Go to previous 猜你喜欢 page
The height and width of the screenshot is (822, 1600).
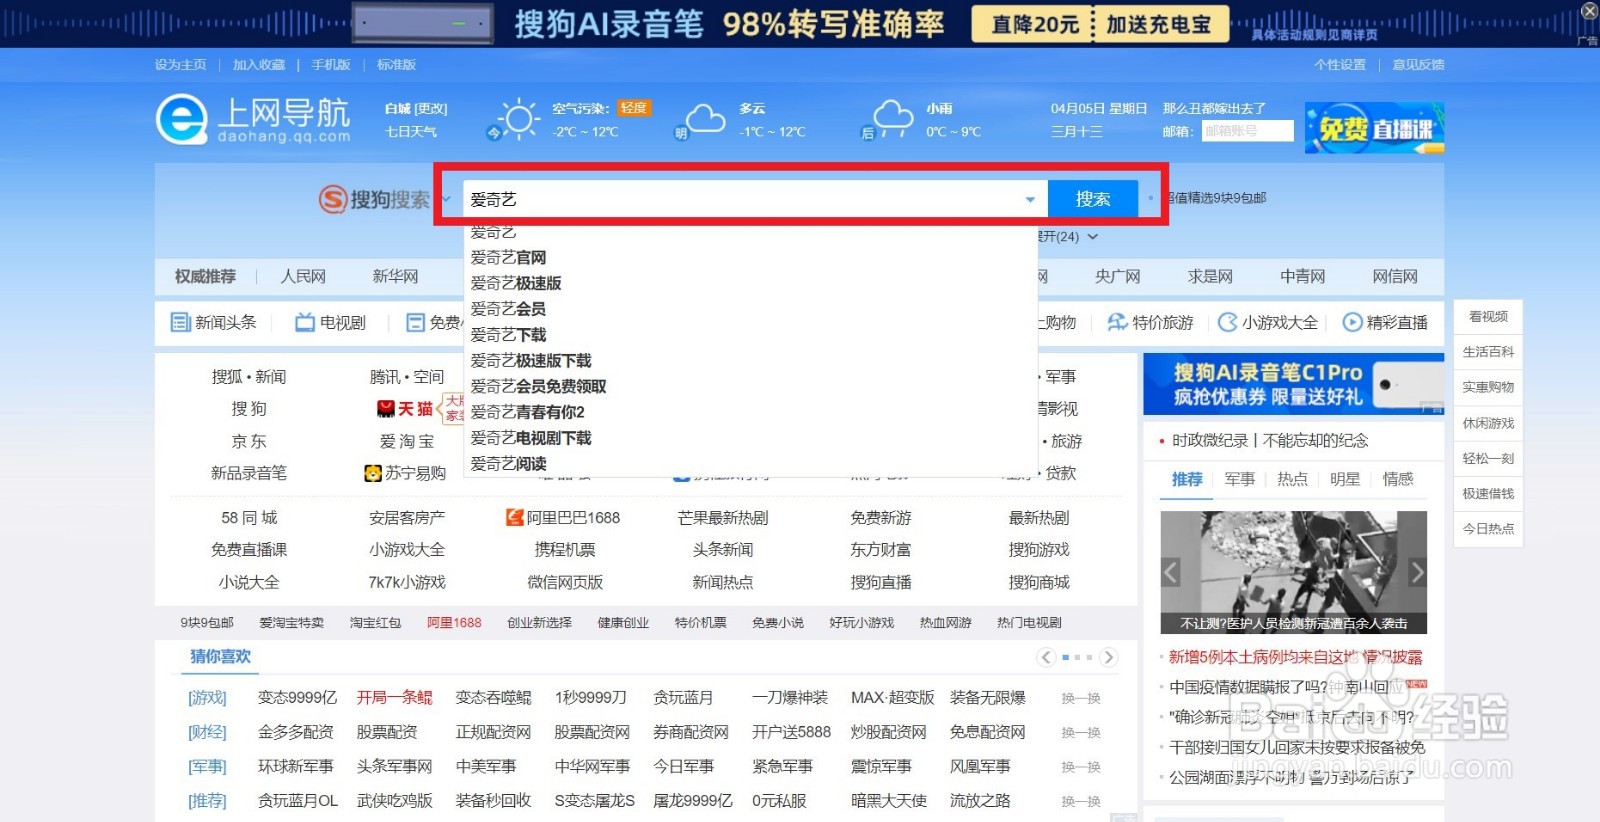1046,657
